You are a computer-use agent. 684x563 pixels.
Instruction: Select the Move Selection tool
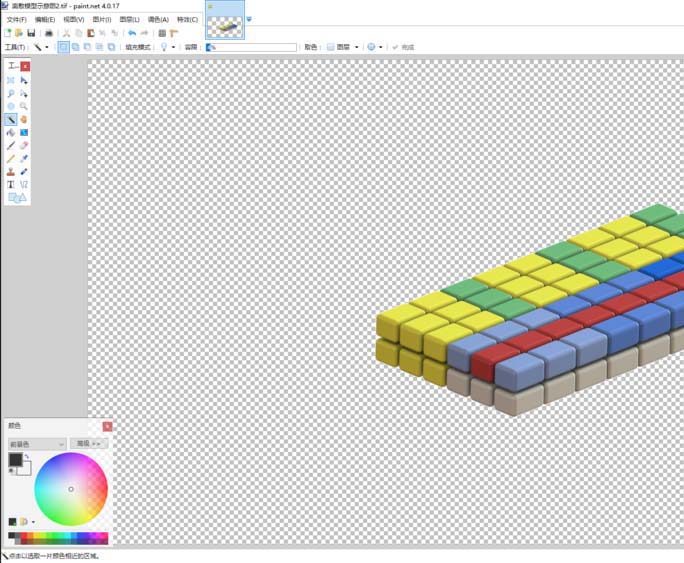tap(24, 93)
